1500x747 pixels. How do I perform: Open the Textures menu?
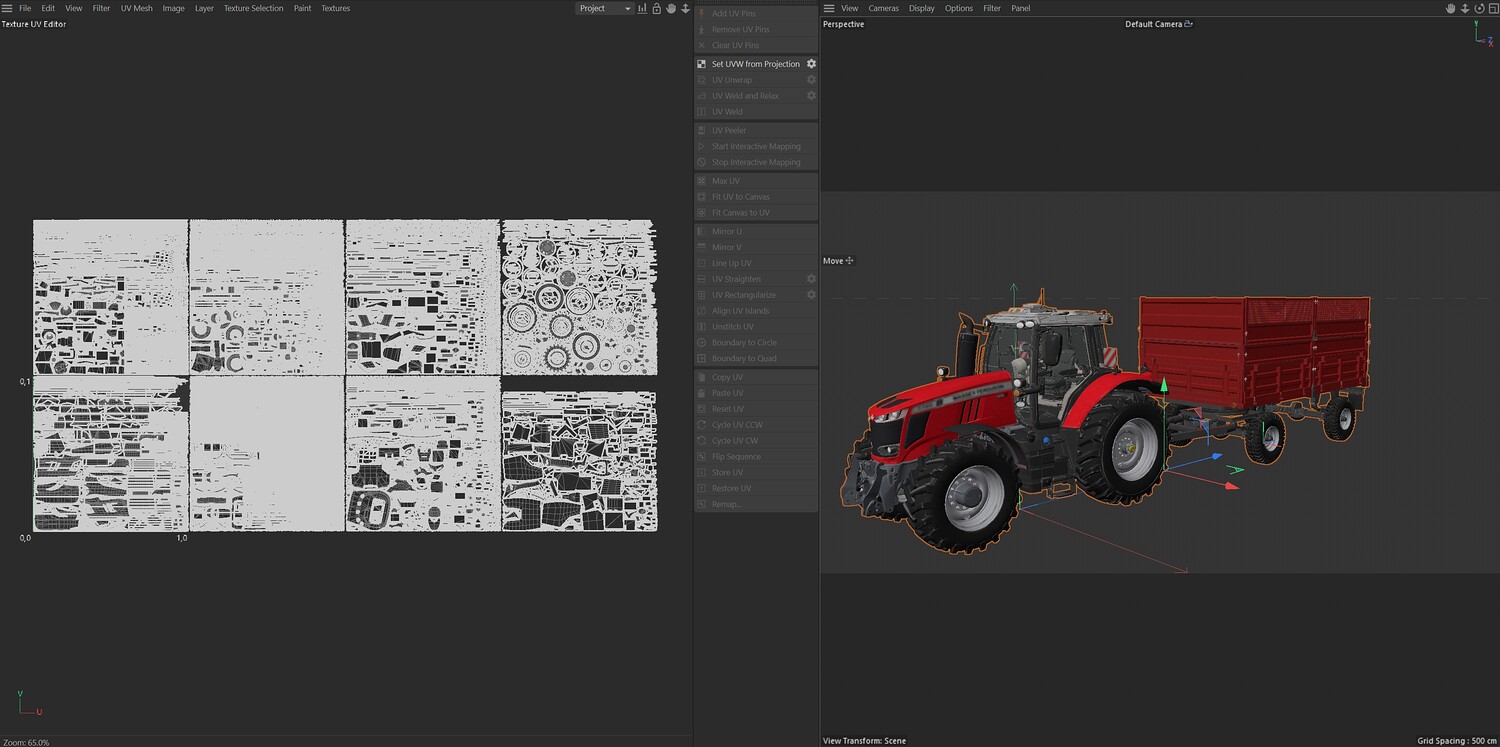click(335, 8)
